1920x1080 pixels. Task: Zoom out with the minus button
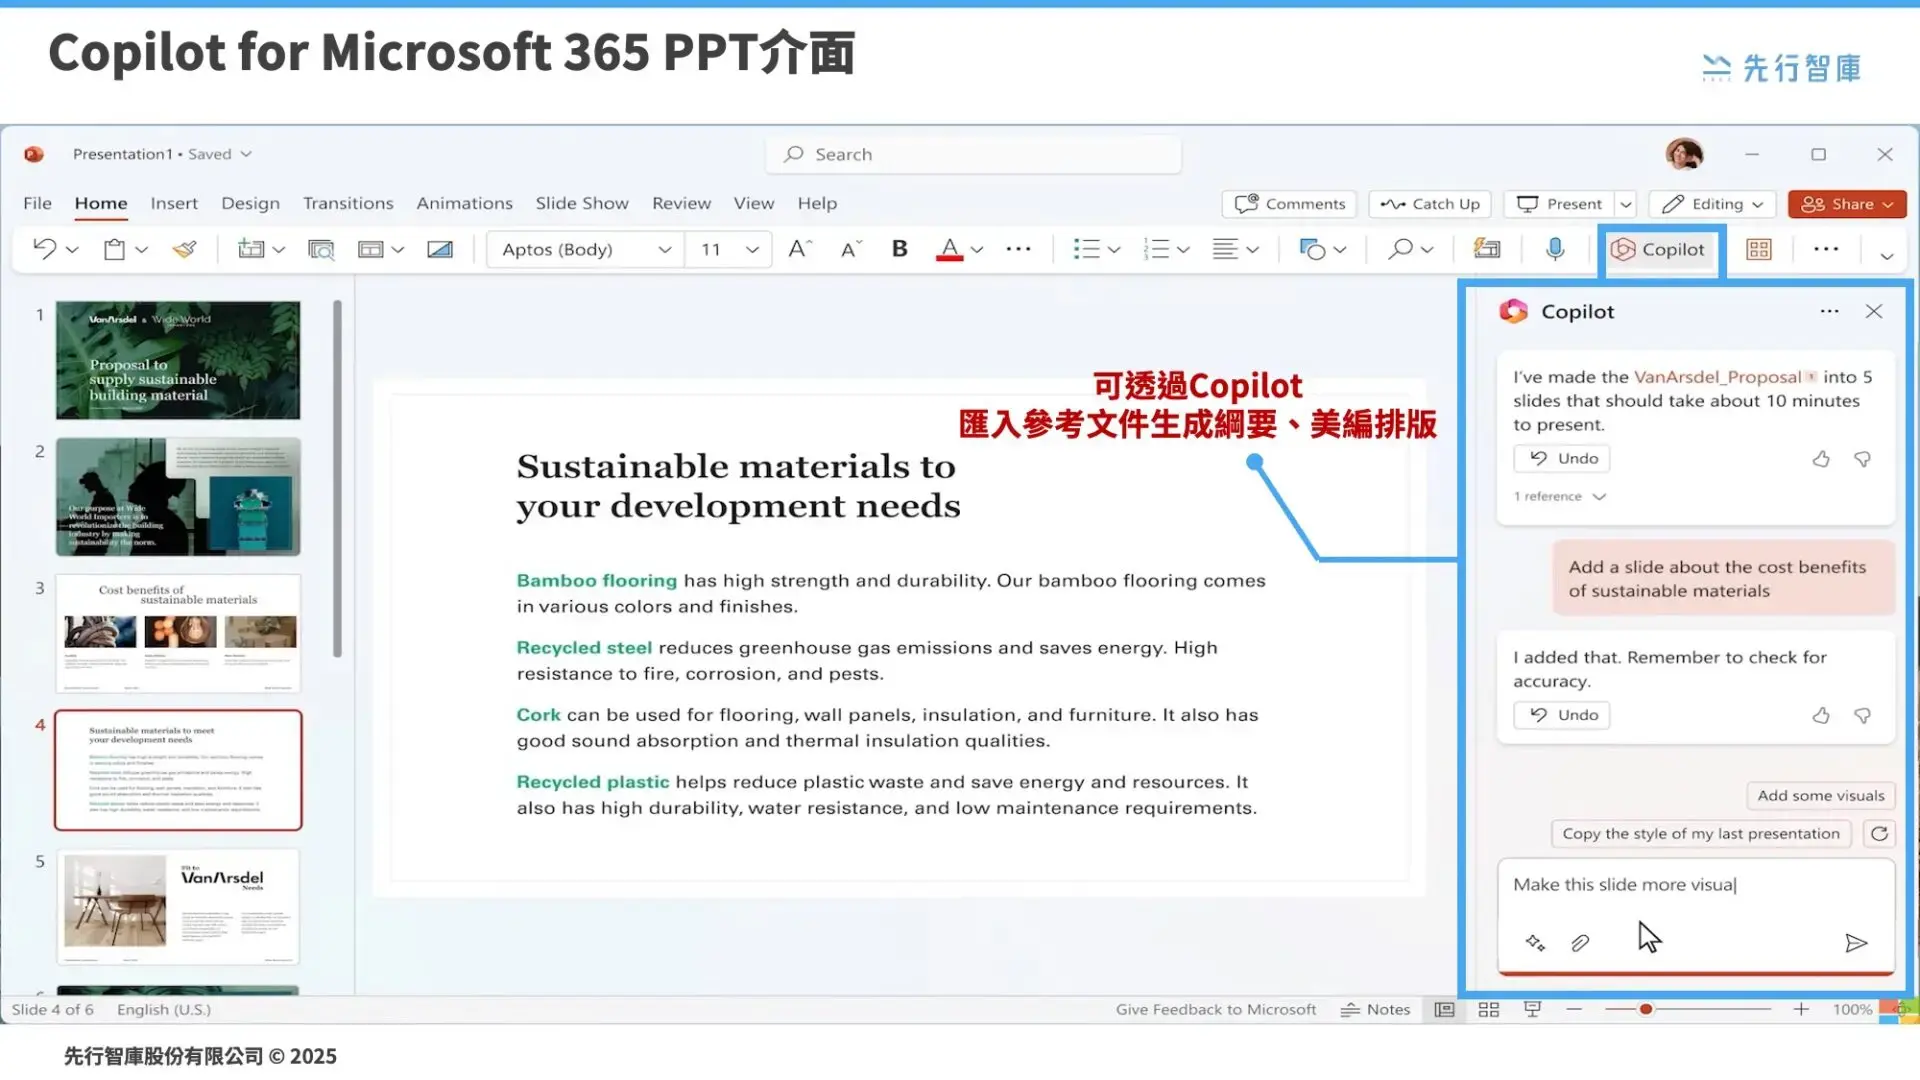point(1574,1010)
